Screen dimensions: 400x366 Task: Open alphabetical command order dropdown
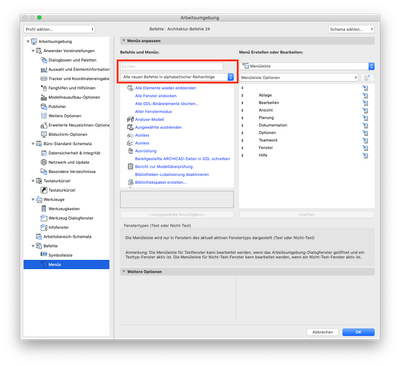pyautogui.click(x=177, y=77)
